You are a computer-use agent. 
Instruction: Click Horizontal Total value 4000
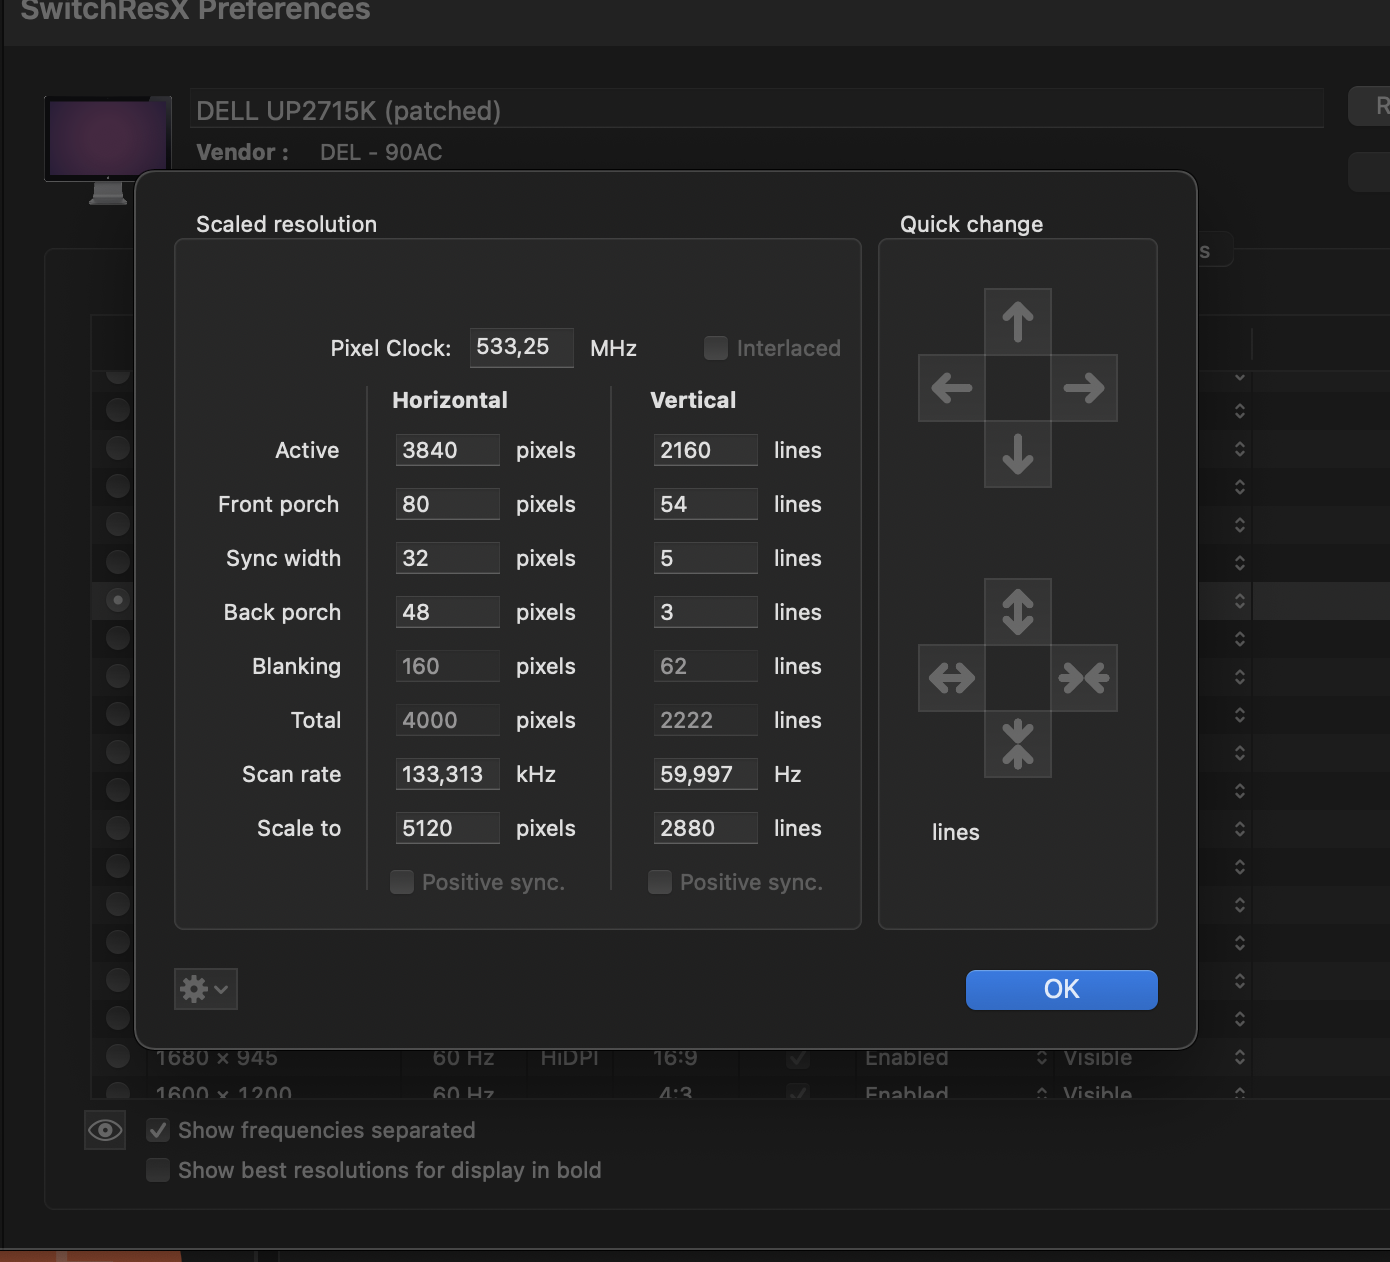point(448,720)
